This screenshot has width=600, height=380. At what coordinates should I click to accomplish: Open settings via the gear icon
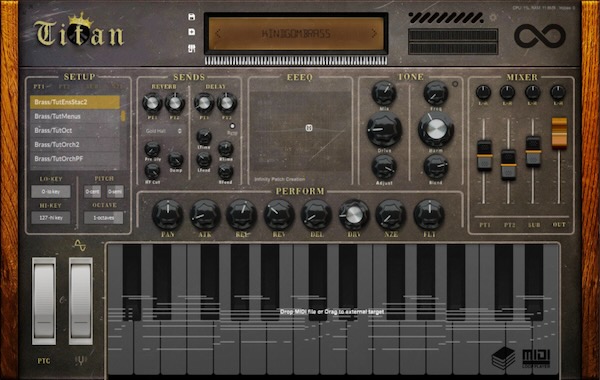tap(493, 17)
